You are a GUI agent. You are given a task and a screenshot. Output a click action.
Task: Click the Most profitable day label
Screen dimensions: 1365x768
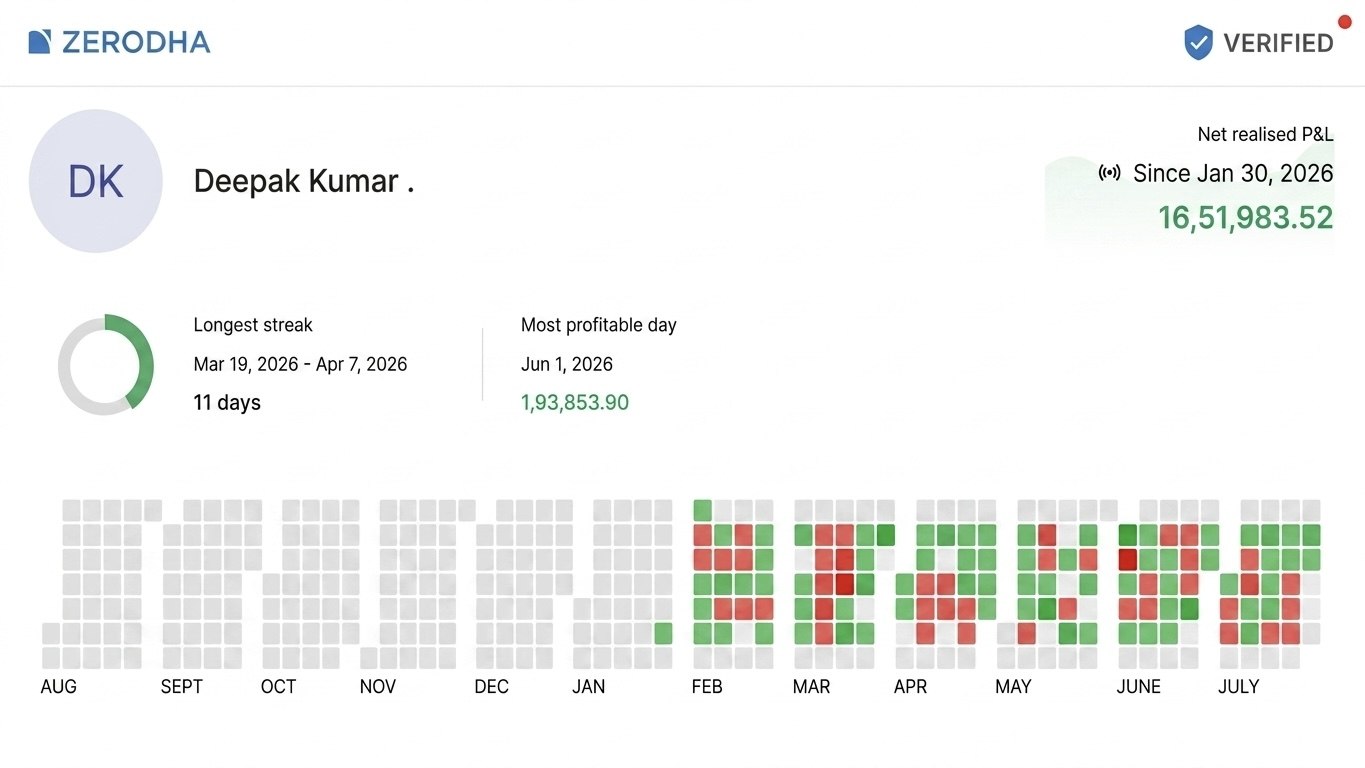tap(599, 325)
